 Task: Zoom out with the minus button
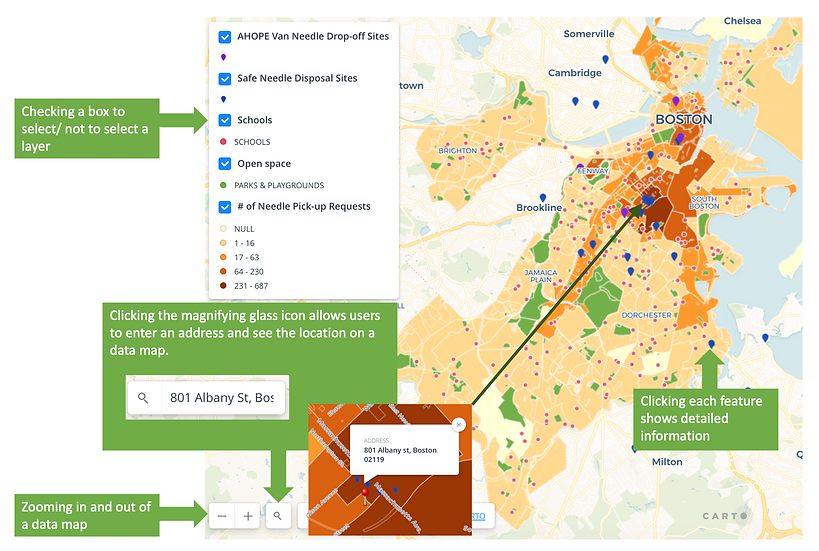[222, 516]
